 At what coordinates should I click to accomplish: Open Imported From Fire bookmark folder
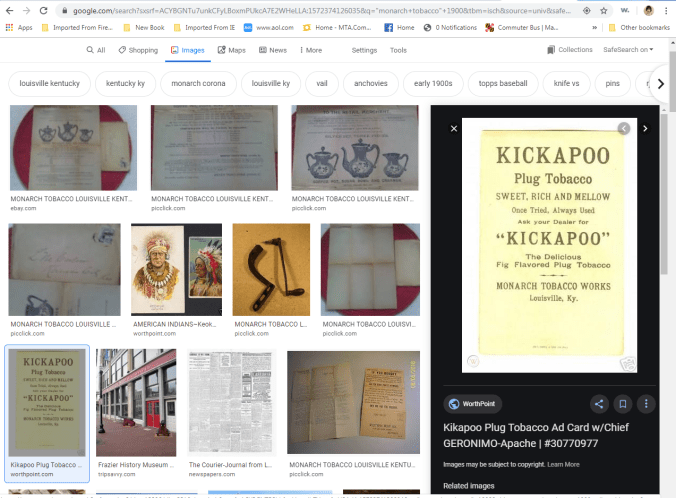pos(77,28)
